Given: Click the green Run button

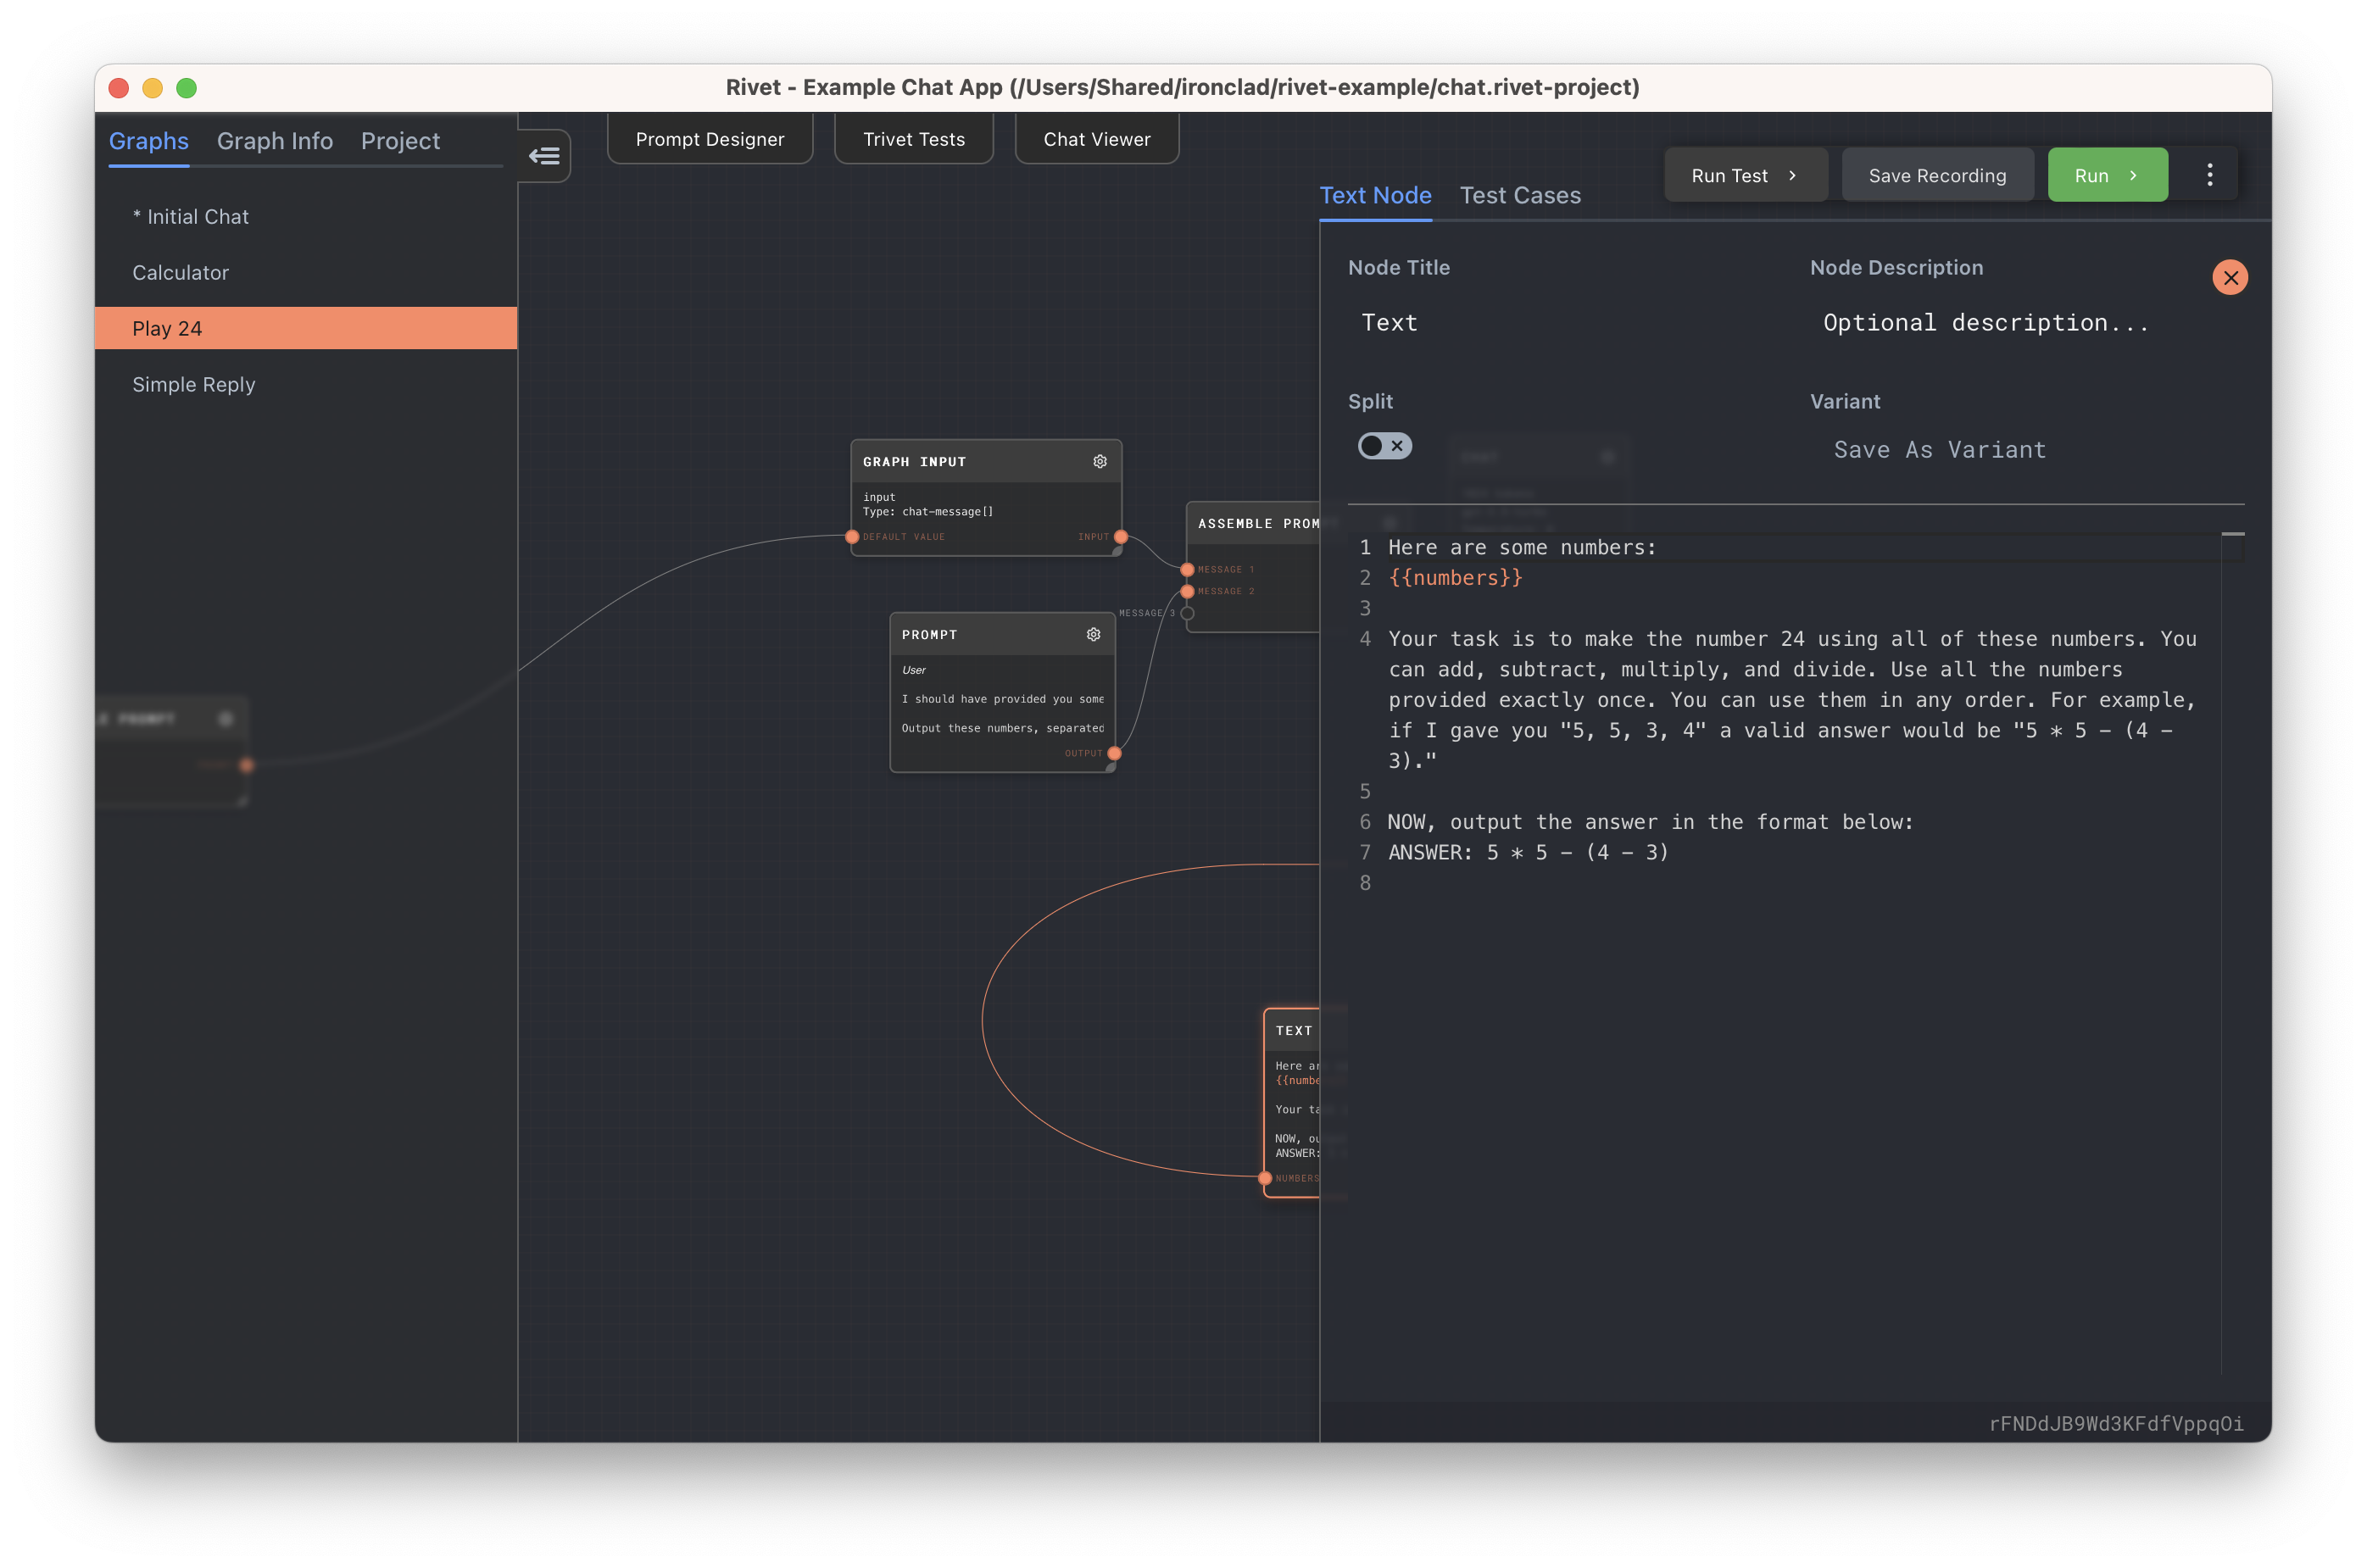Looking at the screenshot, I should 2107,175.
